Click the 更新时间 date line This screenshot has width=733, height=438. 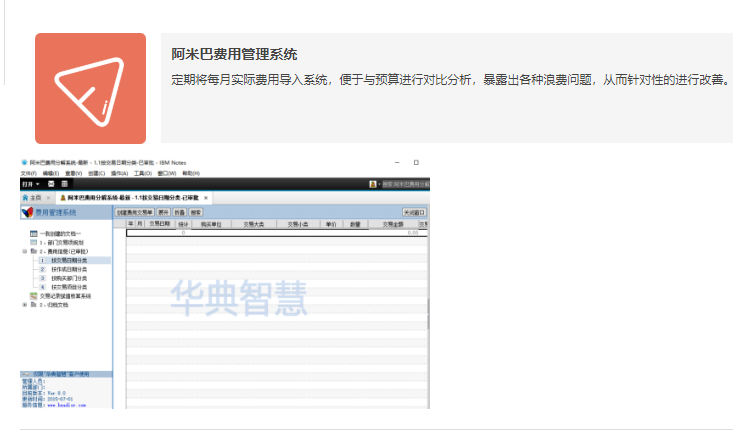[47, 400]
